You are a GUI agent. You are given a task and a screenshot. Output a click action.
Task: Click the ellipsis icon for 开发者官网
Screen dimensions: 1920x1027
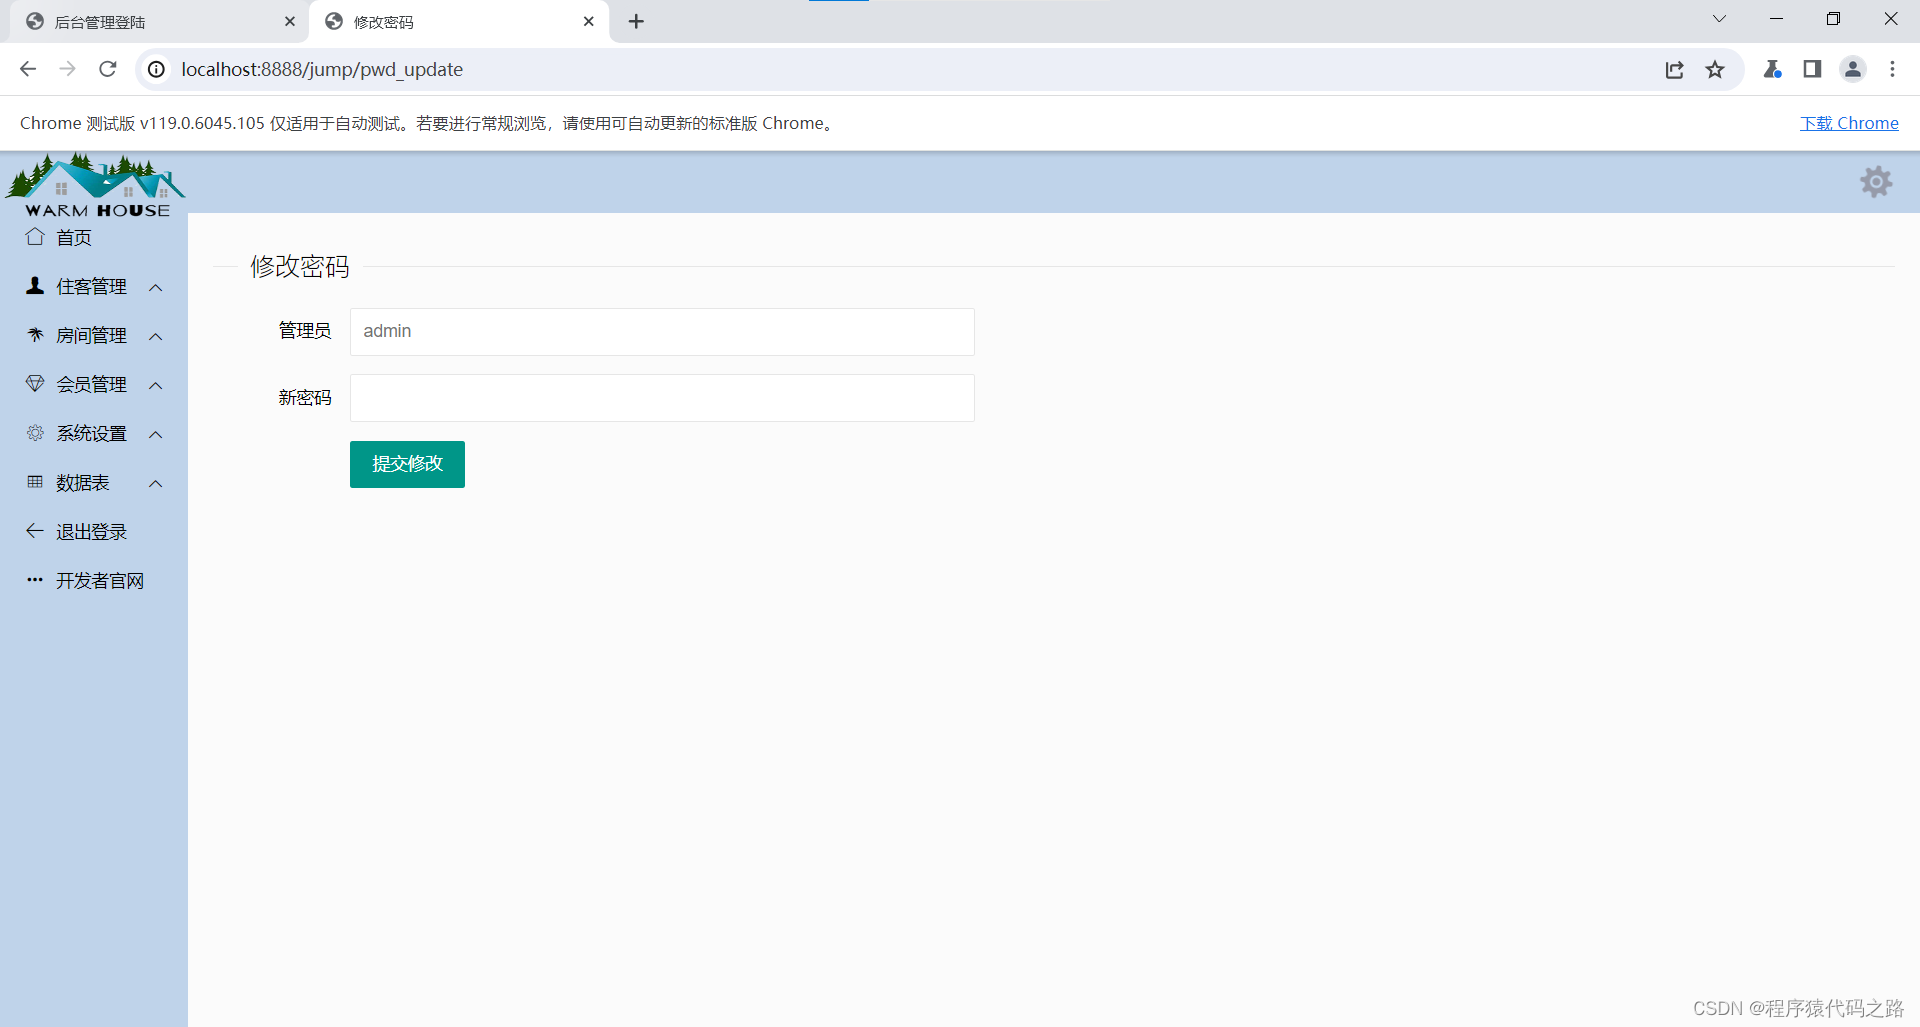[35, 580]
